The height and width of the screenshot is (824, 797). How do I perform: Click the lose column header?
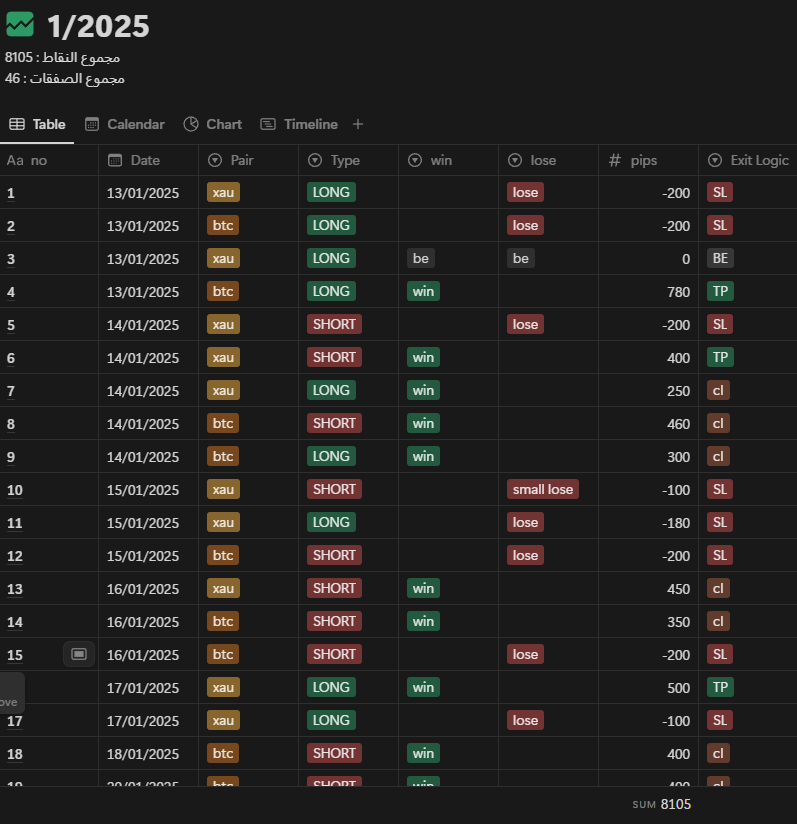click(x=543, y=160)
